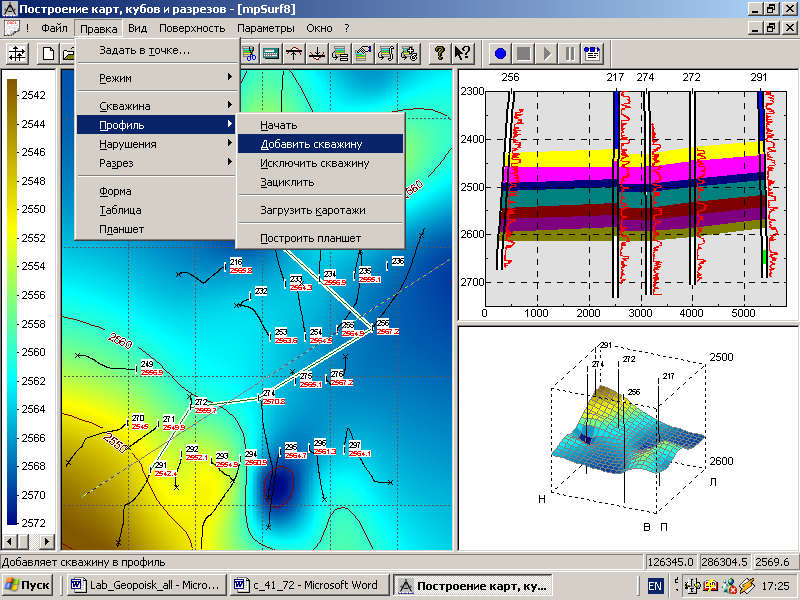This screenshot has height=600, width=800.
Task: Click the pause button in toolbar
Action: point(569,54)
